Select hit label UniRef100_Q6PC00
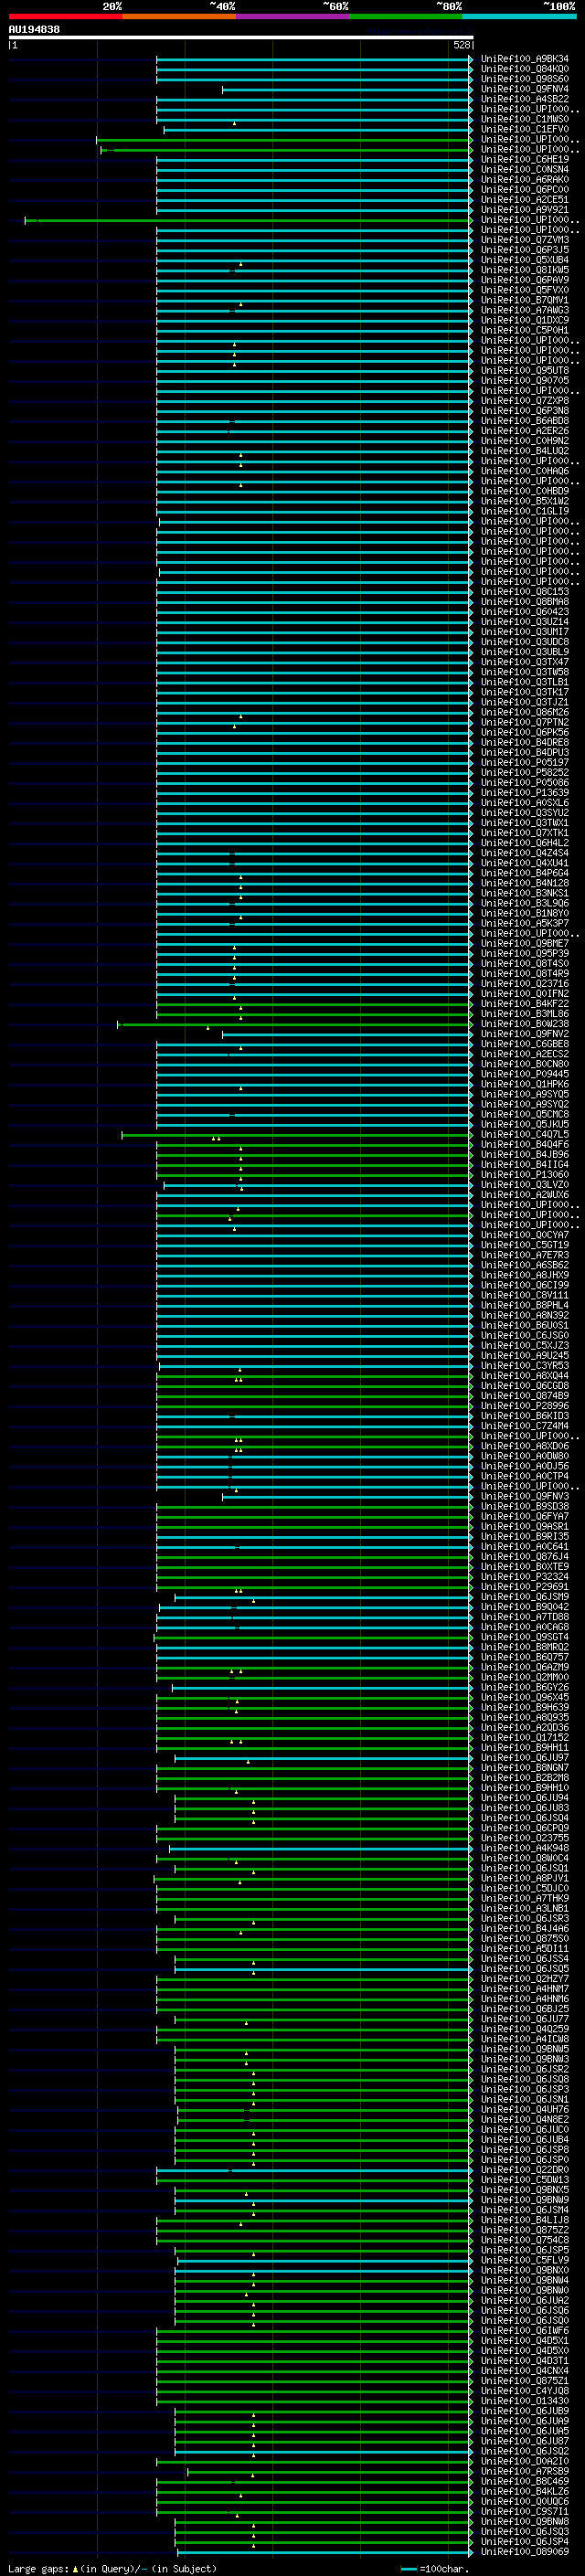The image size is (585, 2576). (x=524, y=189)
